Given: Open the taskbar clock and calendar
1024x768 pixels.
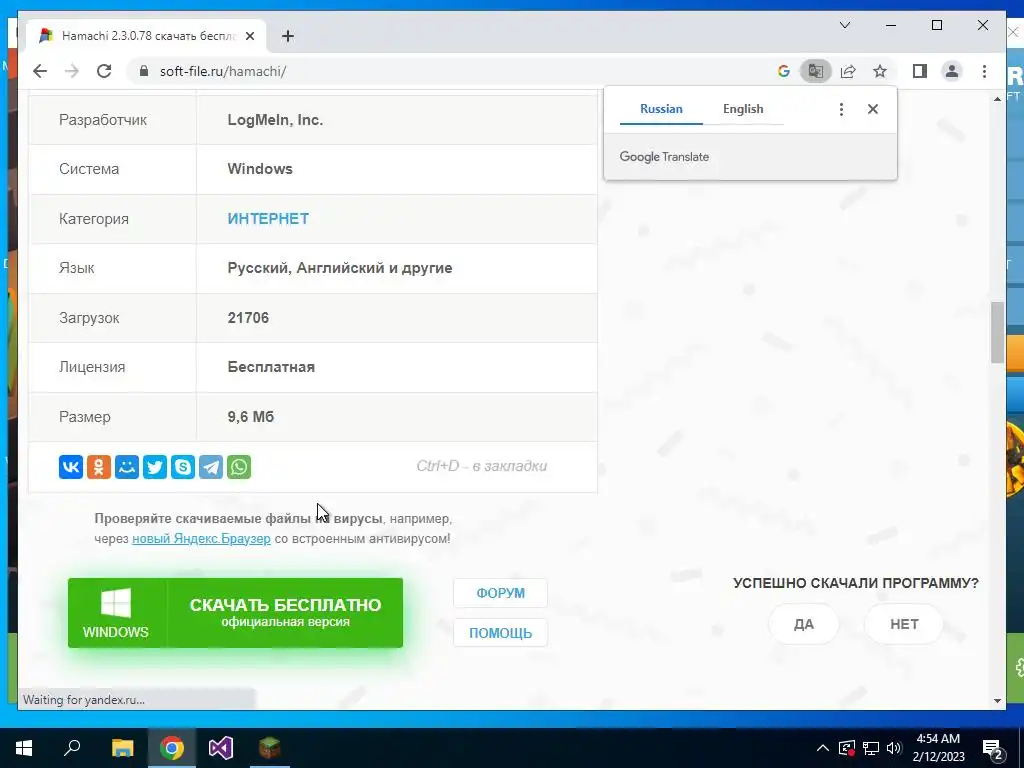Looking at the screenshot, I should tap(938, 748).
